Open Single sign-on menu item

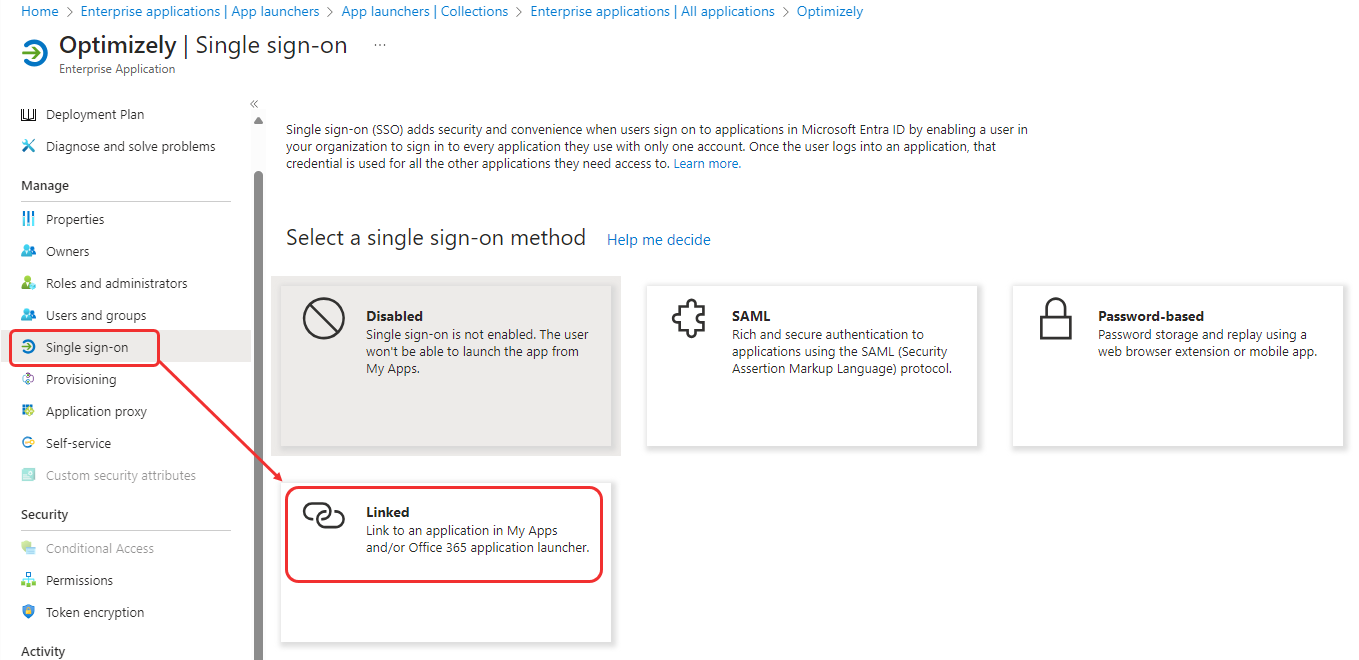tap(87, 347)
